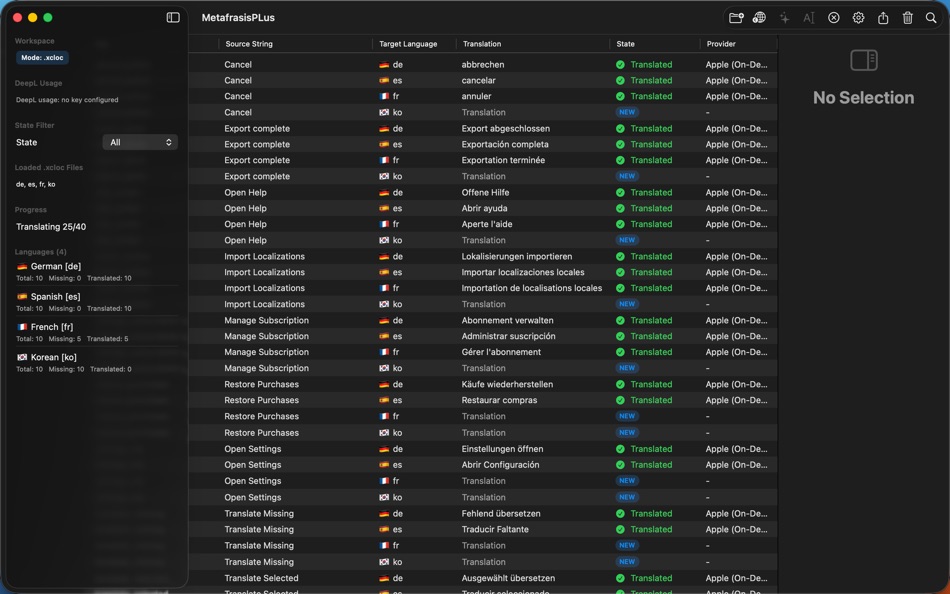Select 'Importation de localisations locales' cell

[x=532, y=288]
